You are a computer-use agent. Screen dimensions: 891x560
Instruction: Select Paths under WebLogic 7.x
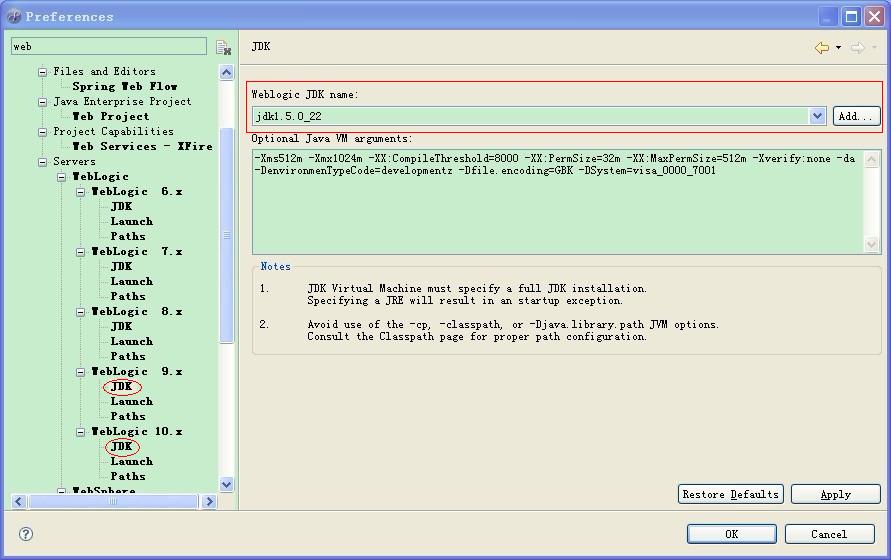[x=128, y=297]
